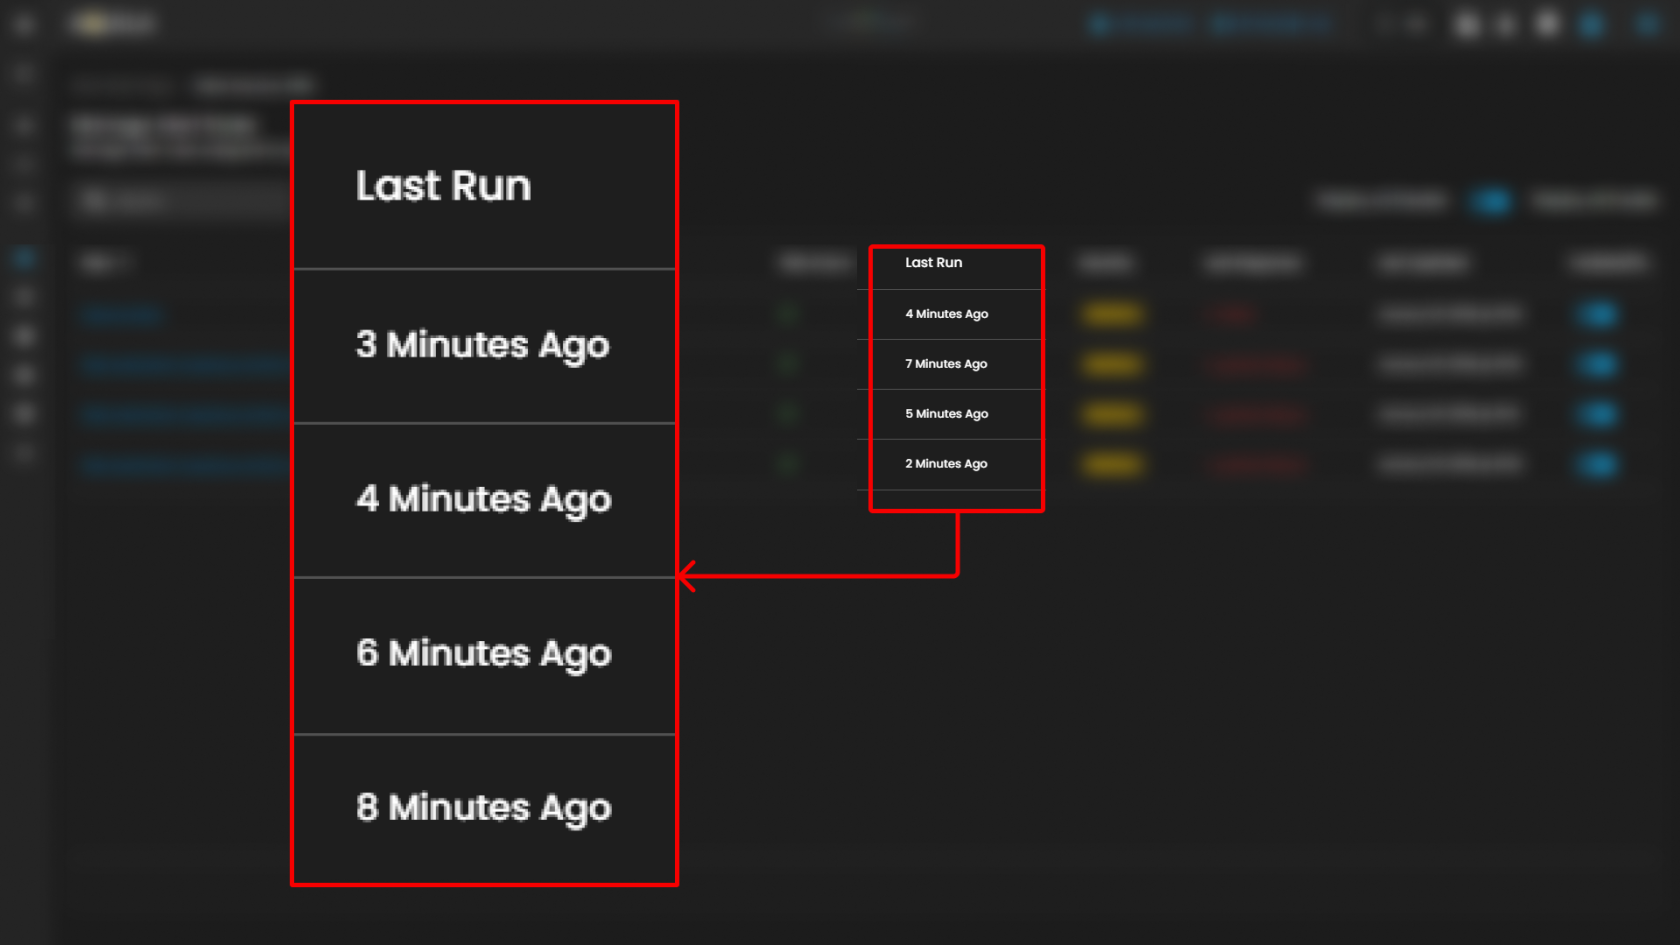Click the rightmost blue icon in top bar
1680x945 pixels.
(x=1646, y=24)
